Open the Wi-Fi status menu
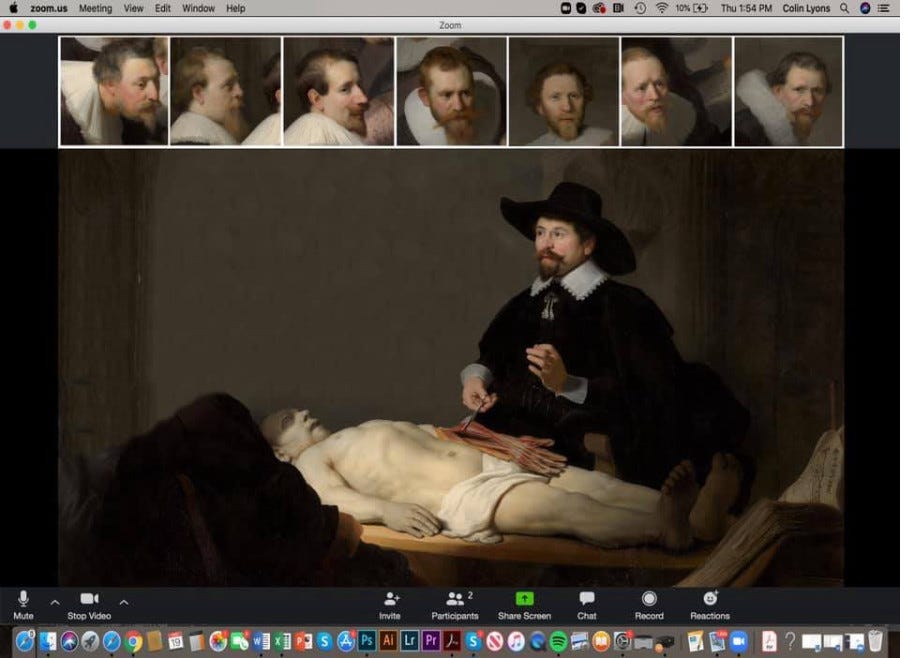910x658 pixels. [661, 8]
